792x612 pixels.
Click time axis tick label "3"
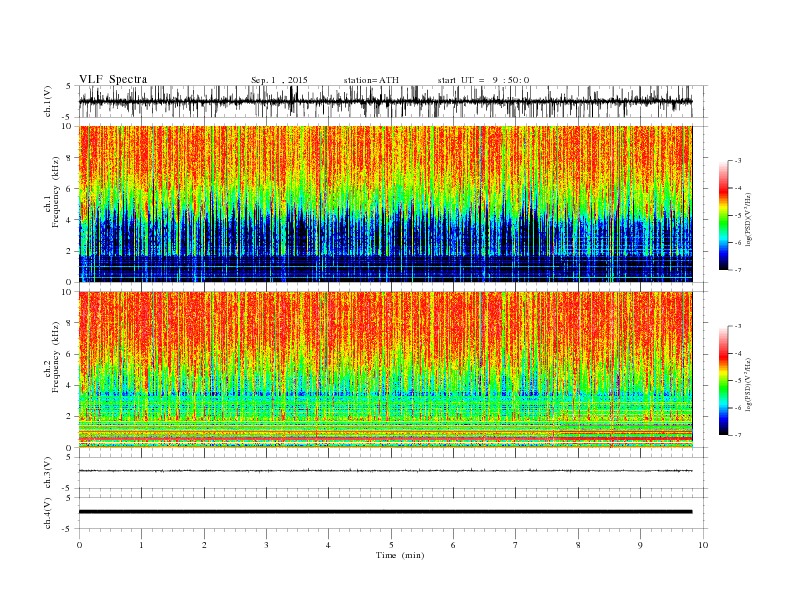[x=266, y=545]
